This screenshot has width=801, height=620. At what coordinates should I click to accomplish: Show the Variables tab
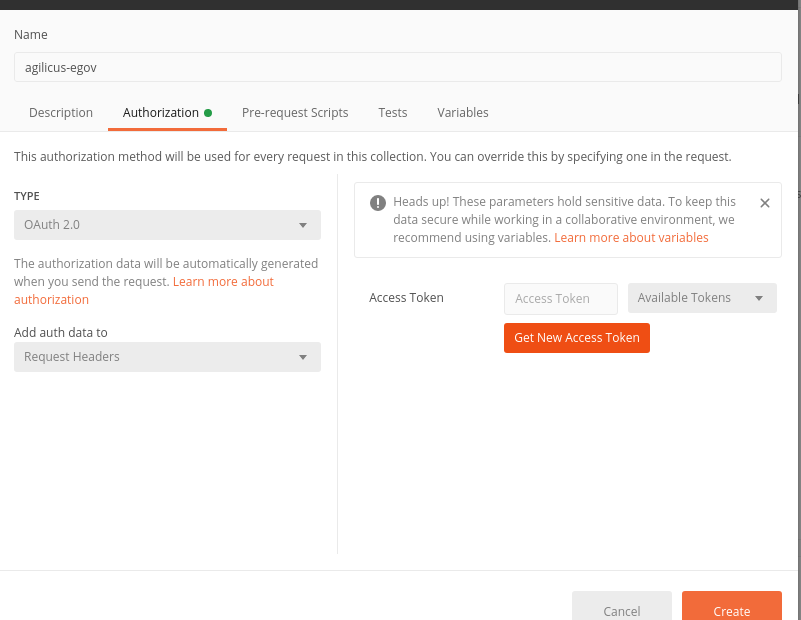(463, 113)
